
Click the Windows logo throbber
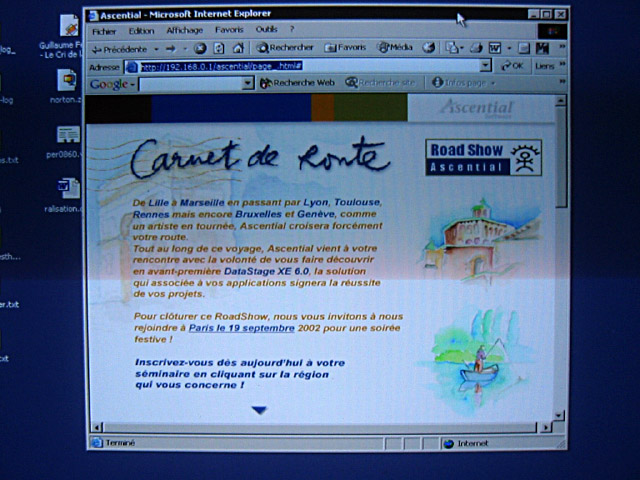pyautogui.click(x=552, y=31)
